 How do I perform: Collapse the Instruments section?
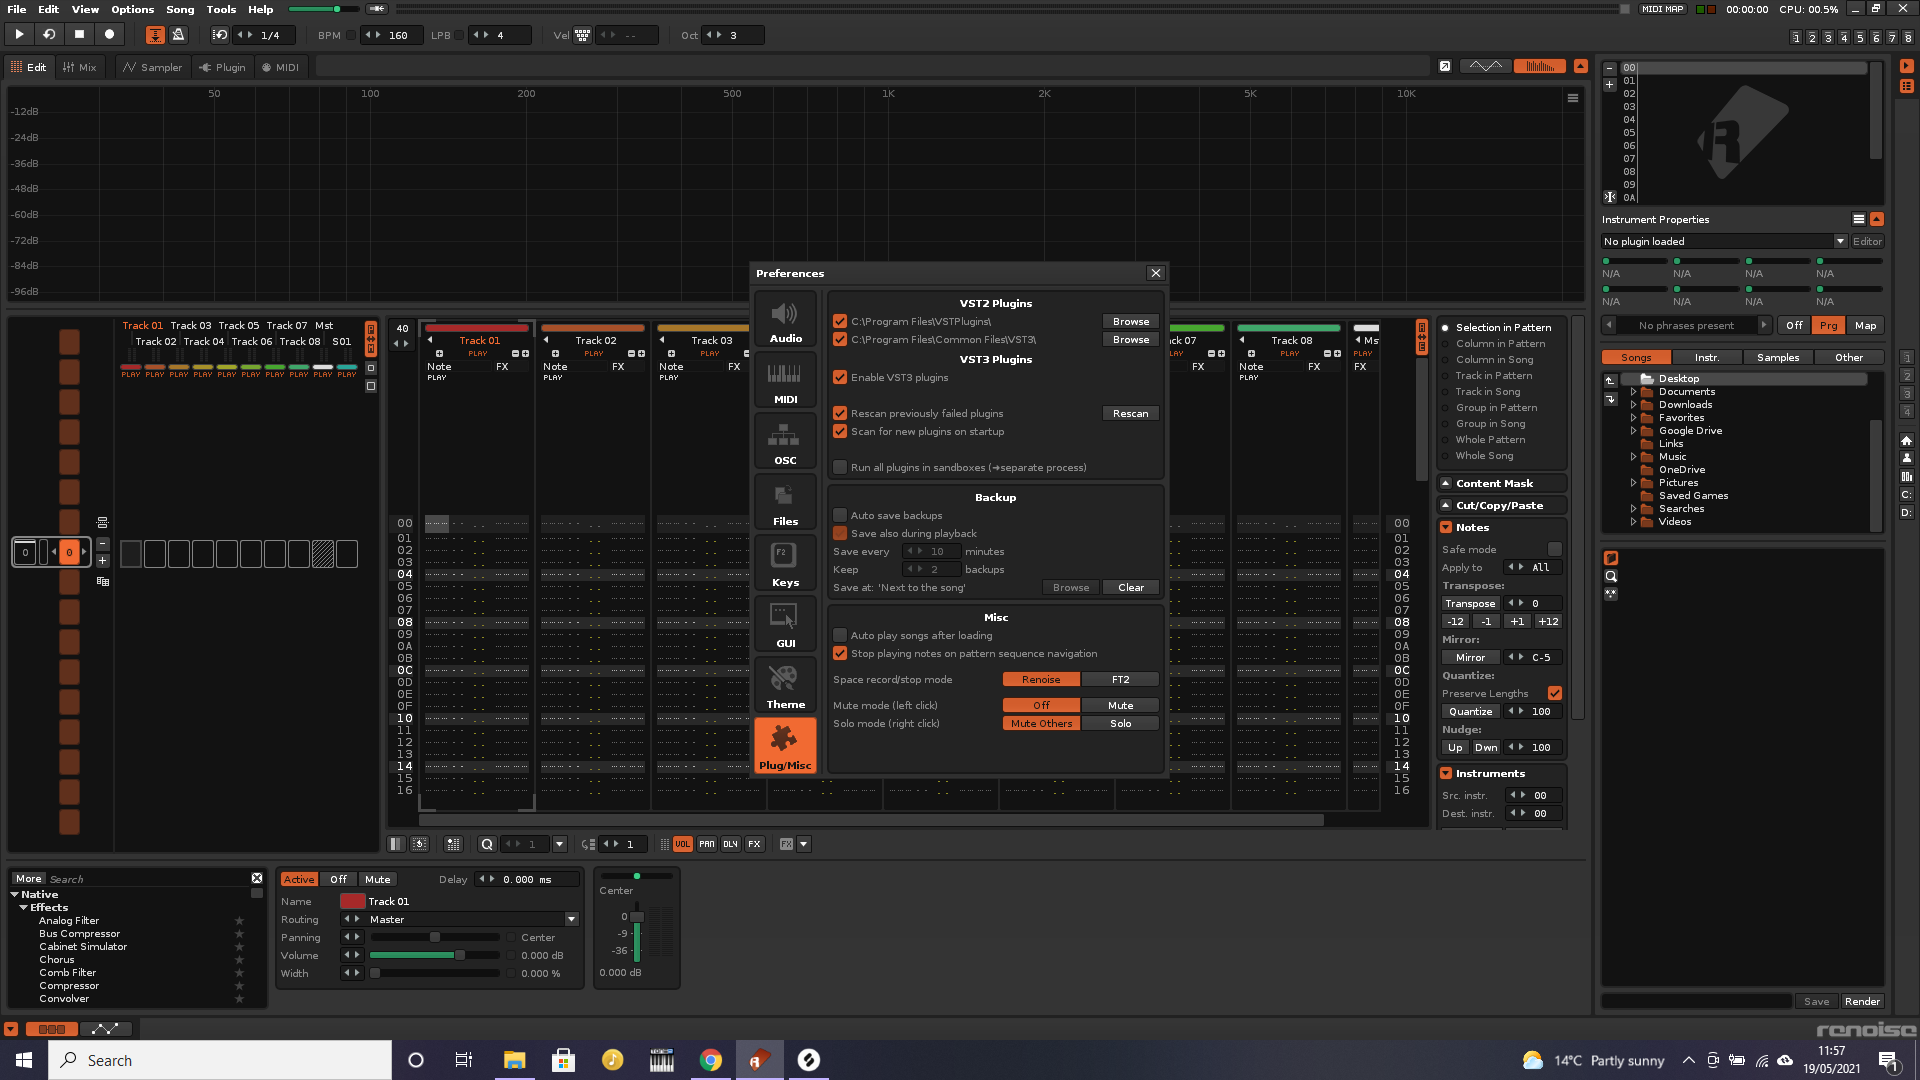[1445, 773]
